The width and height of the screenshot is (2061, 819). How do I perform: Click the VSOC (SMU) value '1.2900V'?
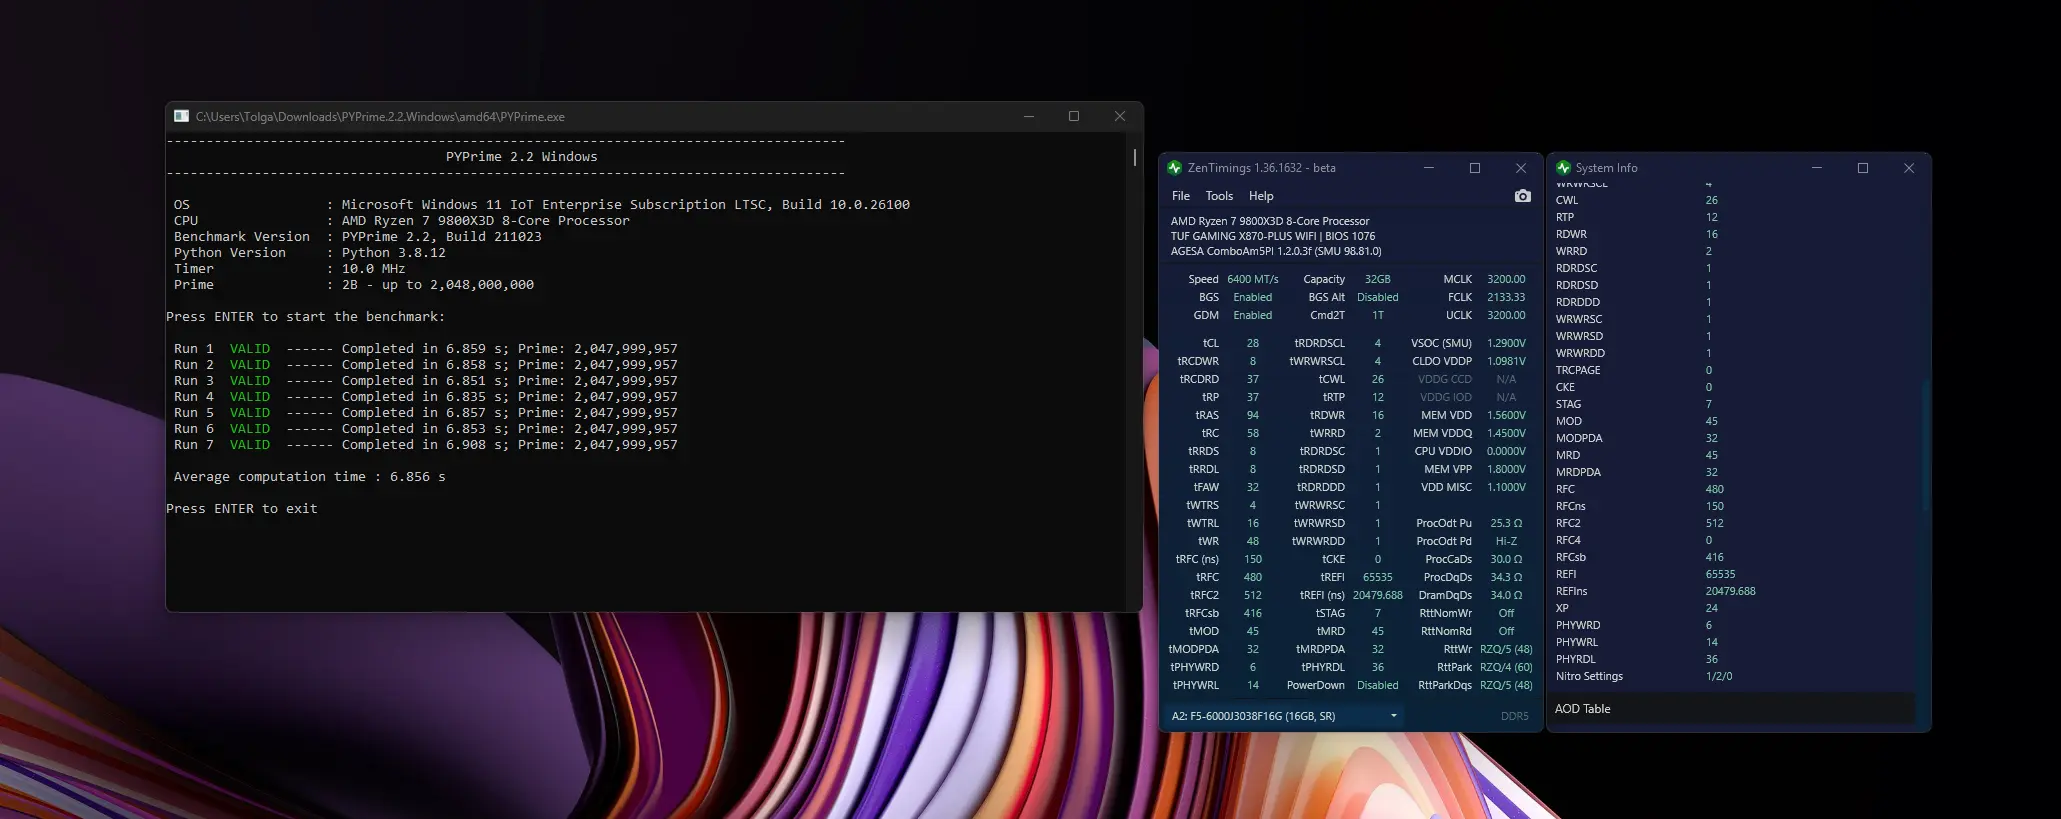click(1506, 343)
